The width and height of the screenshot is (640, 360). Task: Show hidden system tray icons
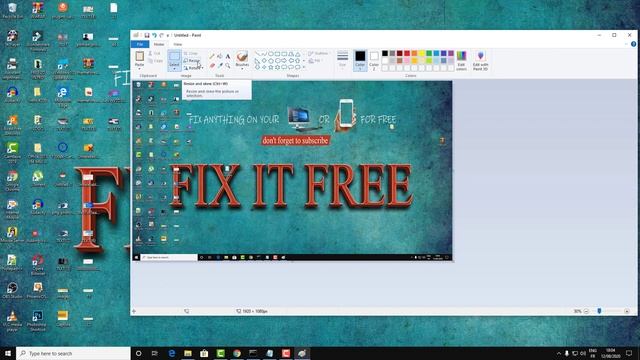click(558, 353)
